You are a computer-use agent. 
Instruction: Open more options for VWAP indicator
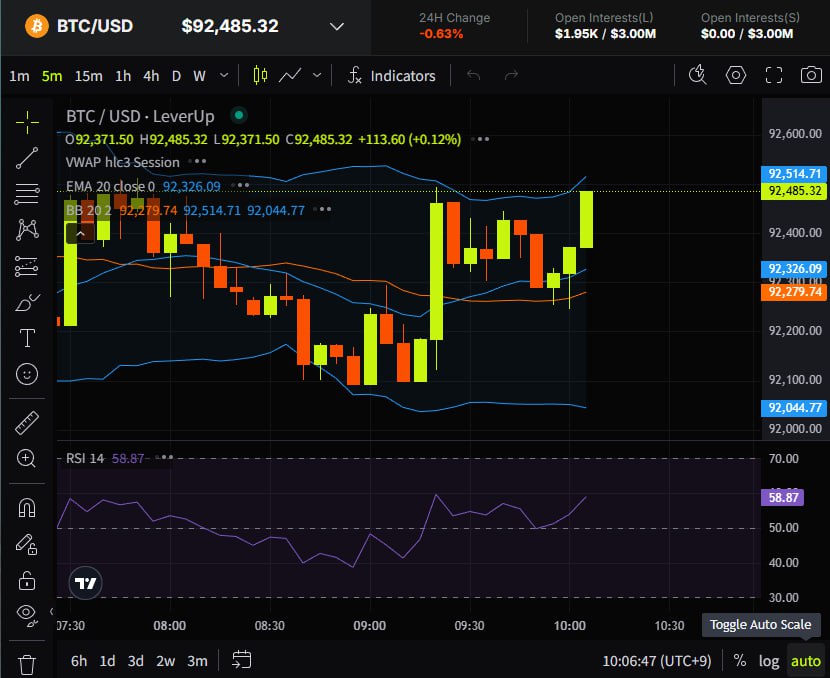[x=197, y=161]
